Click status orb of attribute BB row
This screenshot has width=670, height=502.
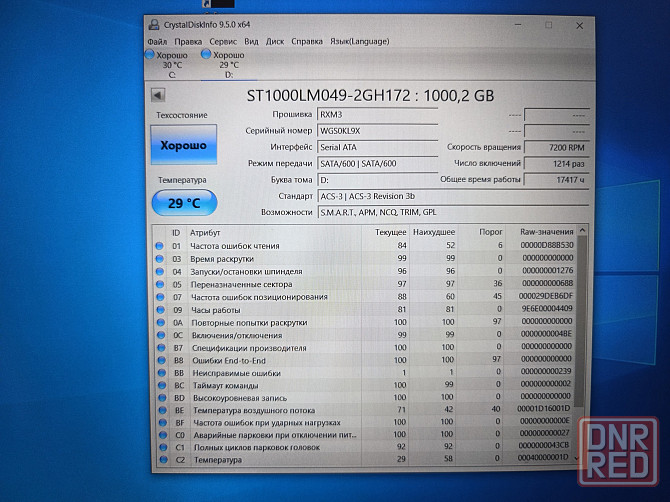point(162,373)
